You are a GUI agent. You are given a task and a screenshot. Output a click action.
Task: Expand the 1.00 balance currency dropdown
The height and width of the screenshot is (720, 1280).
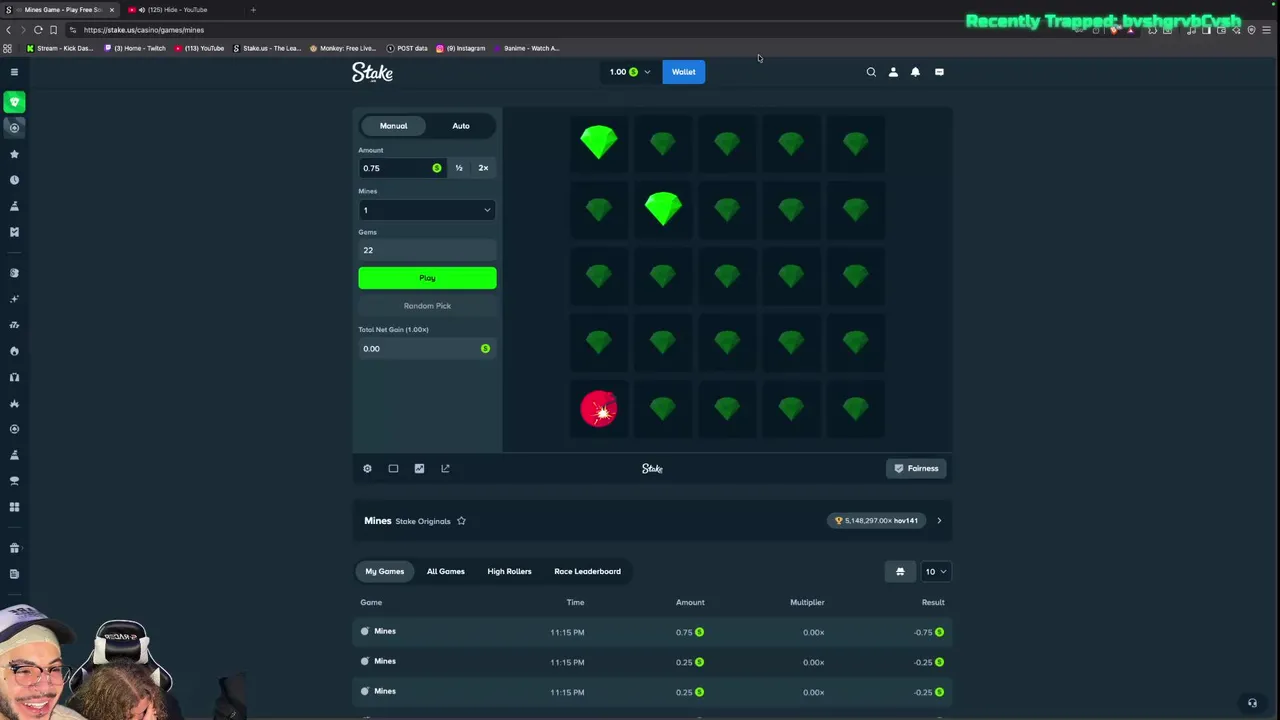click(x=629, y=72)
